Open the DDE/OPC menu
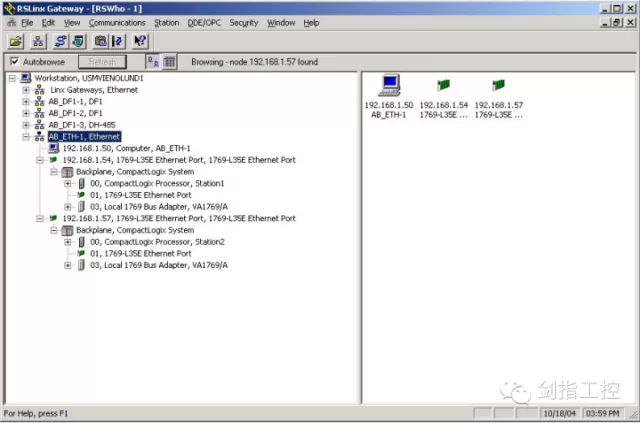The width and height of the screenshot is (640, 423). (204, 22)
